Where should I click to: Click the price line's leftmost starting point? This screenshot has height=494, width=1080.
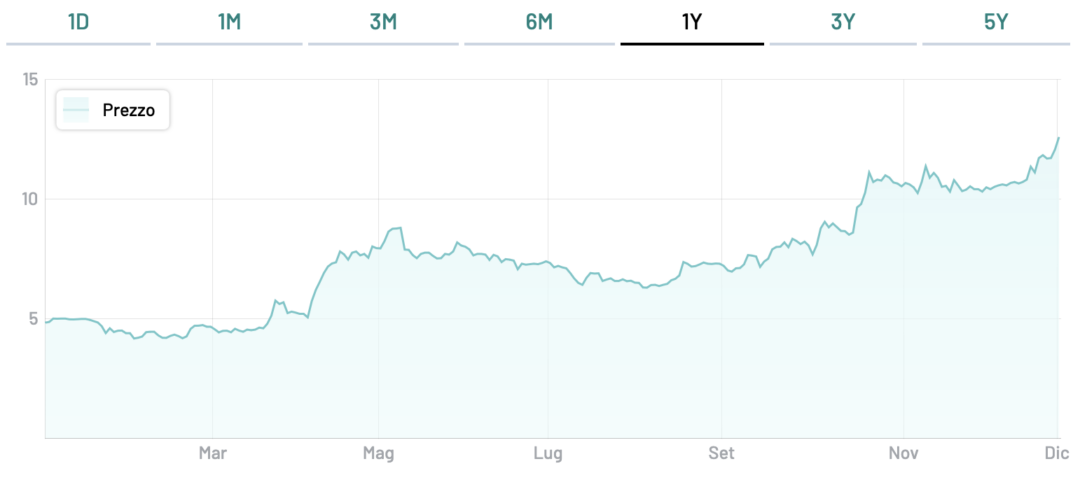(46, 322)
